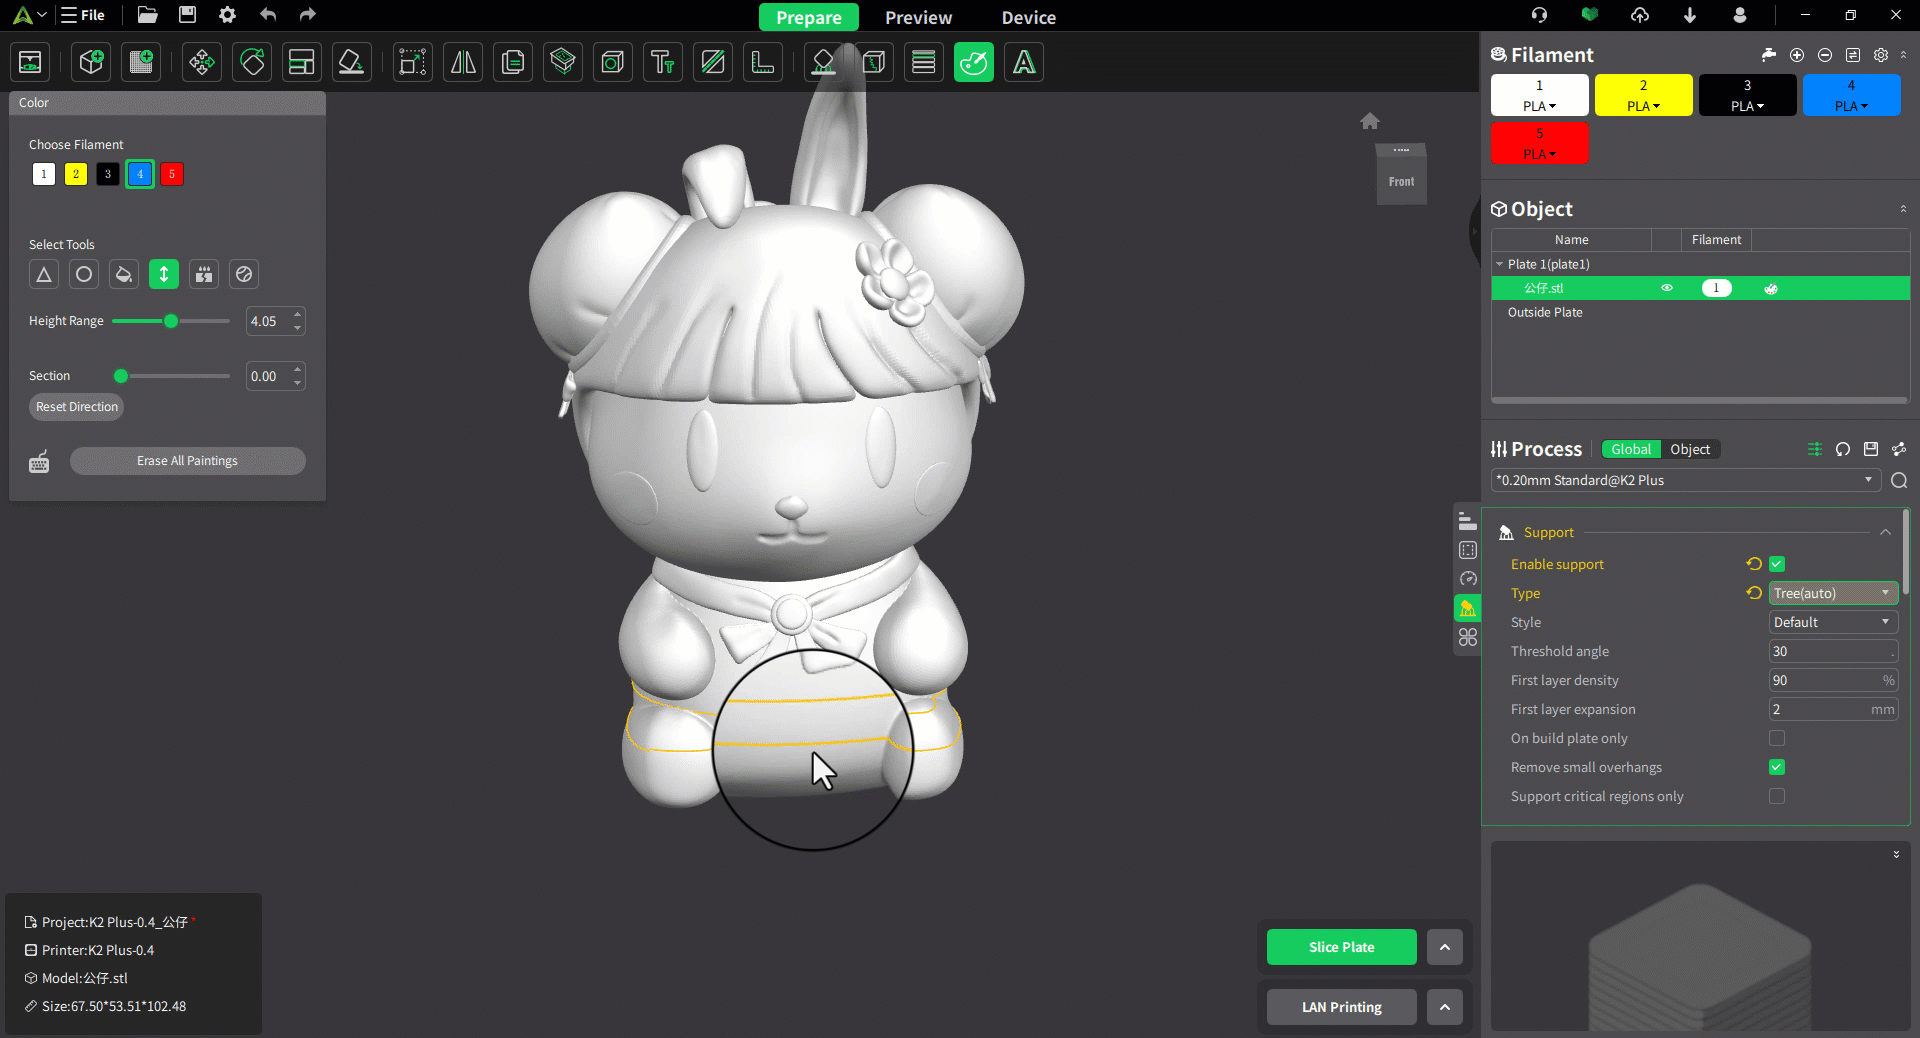Select the Circle brush tool
Viewport: 1920px width, 1038px height.
click(84, 274)
